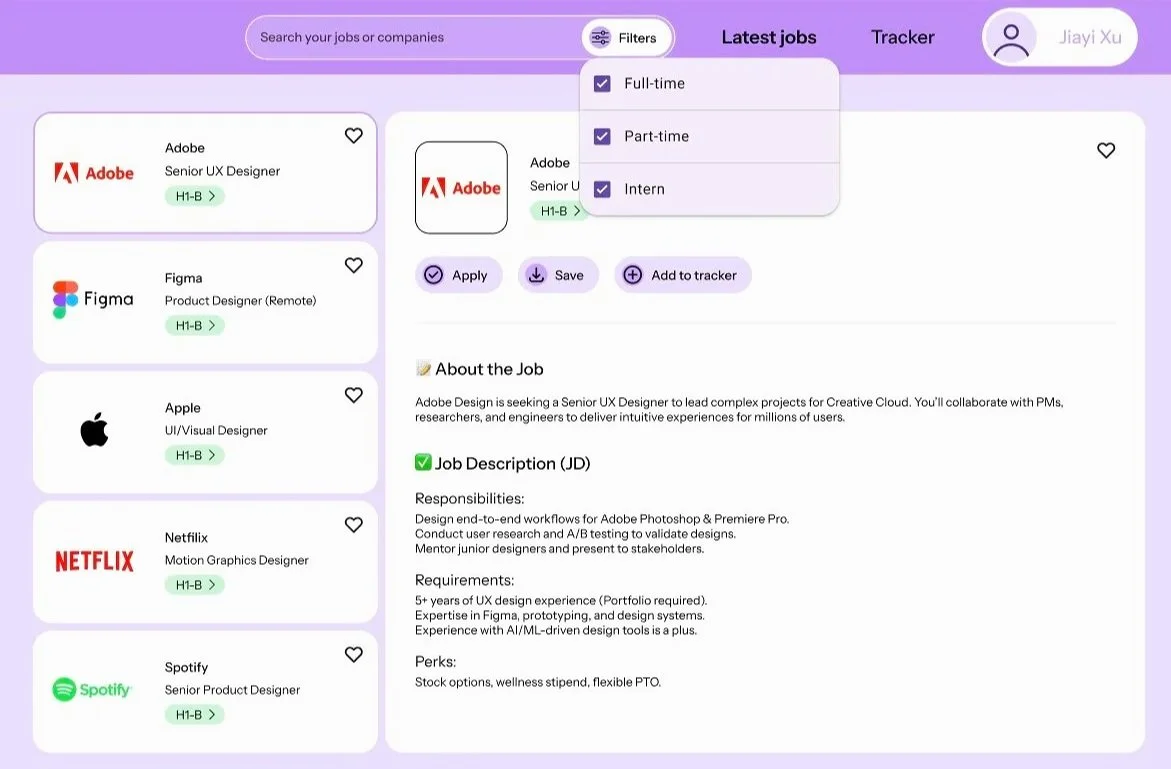Screen dimensions: 1171x769
Task: Favorite the Figma job card heart
Action: 353,265
